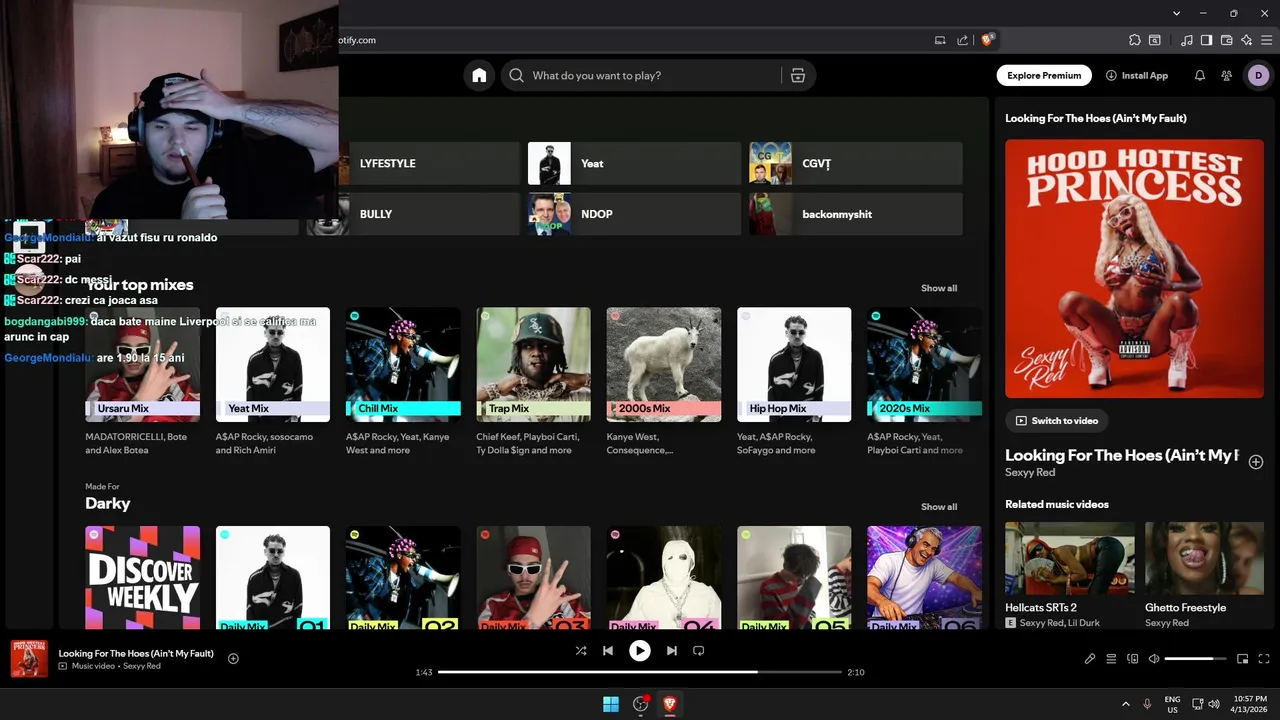Open the CGVȚ shortcut tile
This screenshot has width=1280, height=720.
(856, 163)
